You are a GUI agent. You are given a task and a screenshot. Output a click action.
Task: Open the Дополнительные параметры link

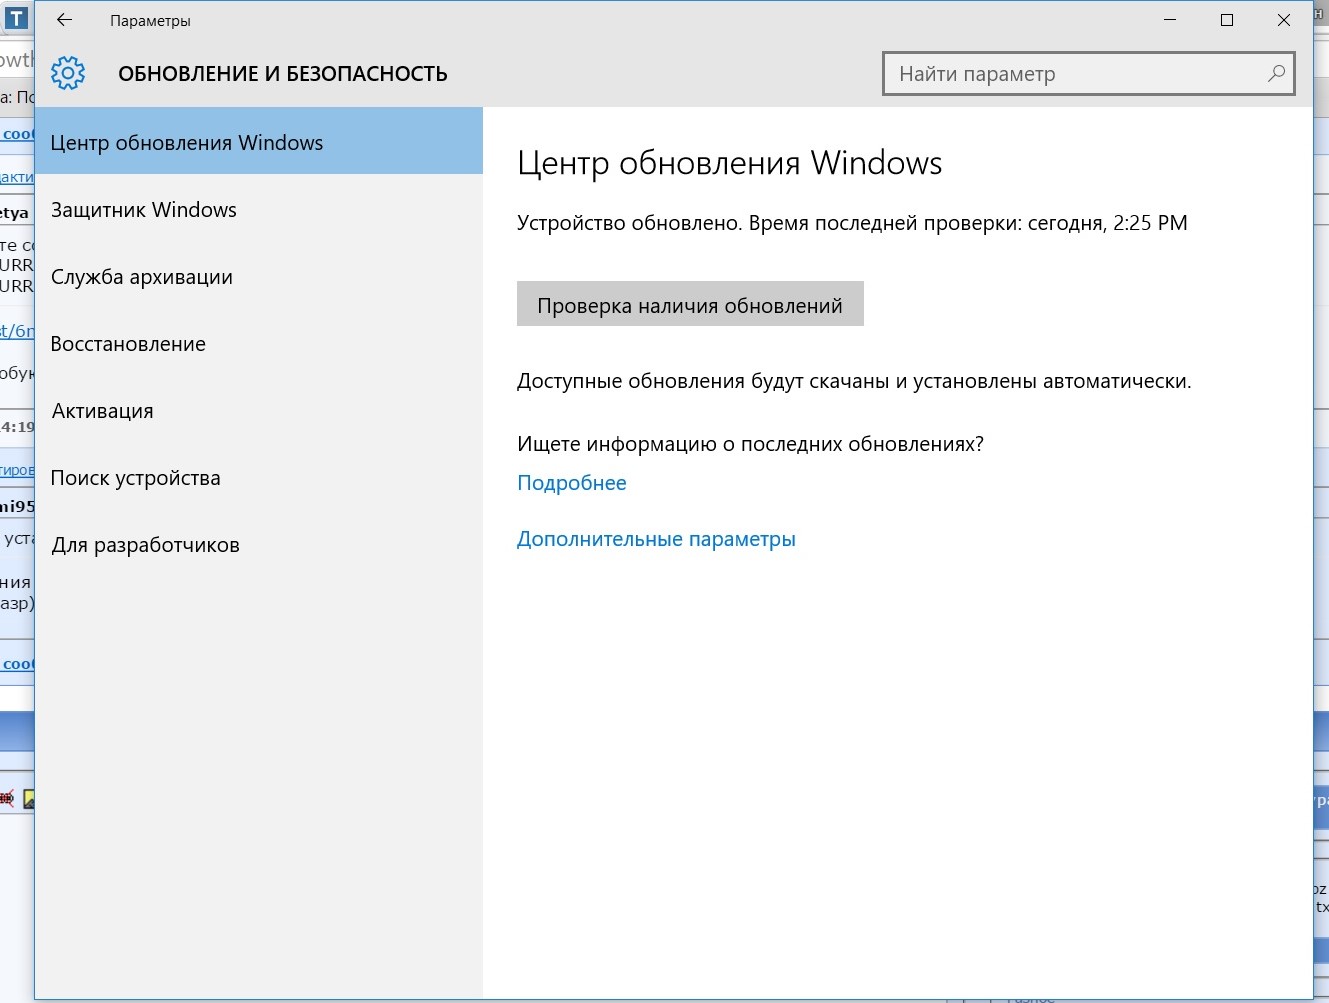point(656,539)
